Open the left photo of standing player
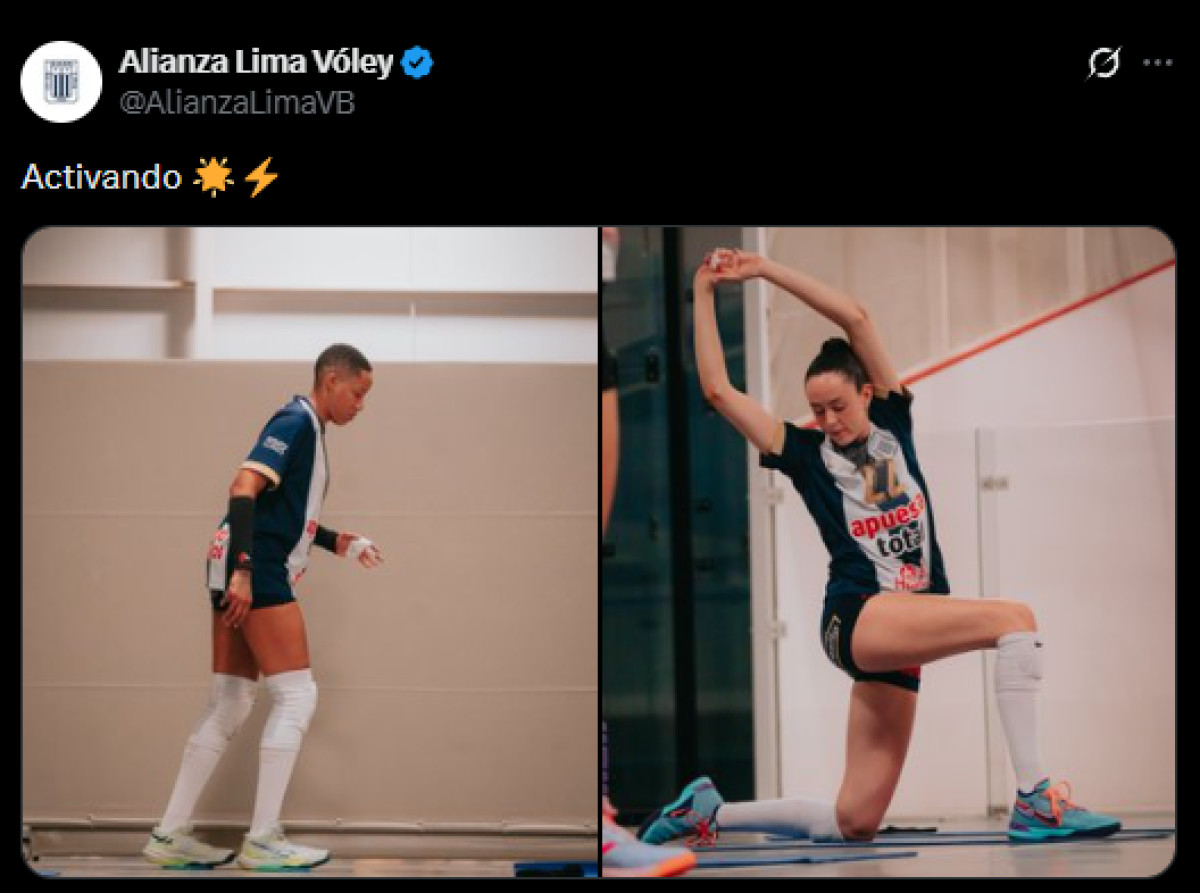This screenshot has width=1200, height=893. click(310, 552)
